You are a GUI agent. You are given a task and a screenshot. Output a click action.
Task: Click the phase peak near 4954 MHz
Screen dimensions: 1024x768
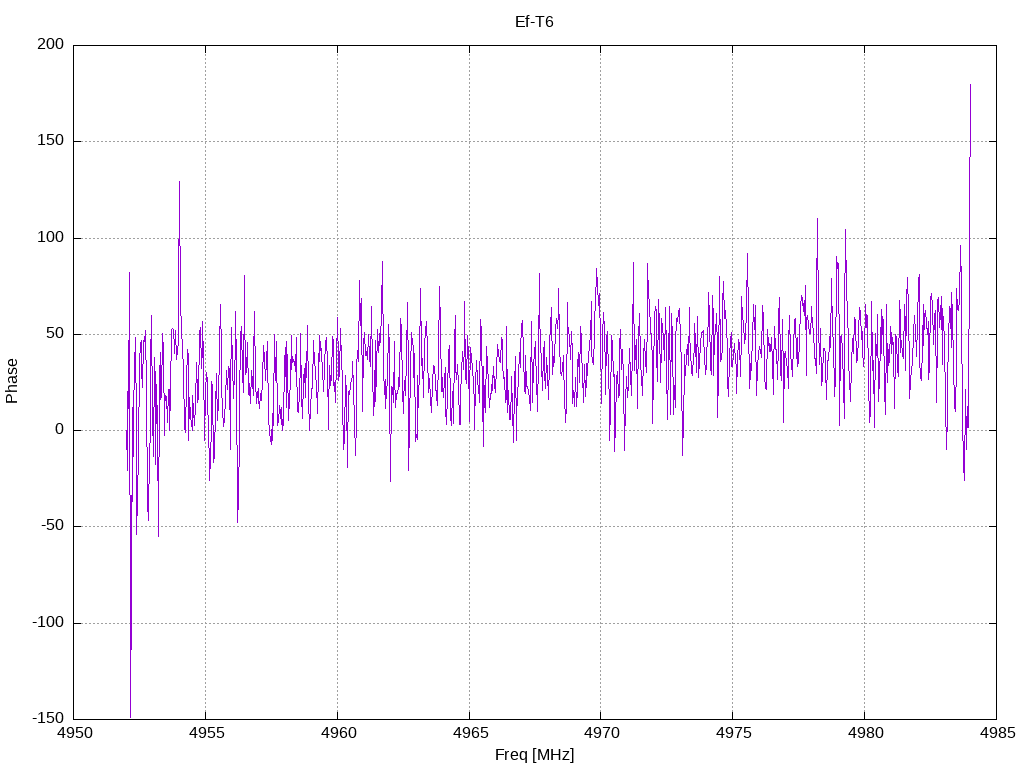179,182
